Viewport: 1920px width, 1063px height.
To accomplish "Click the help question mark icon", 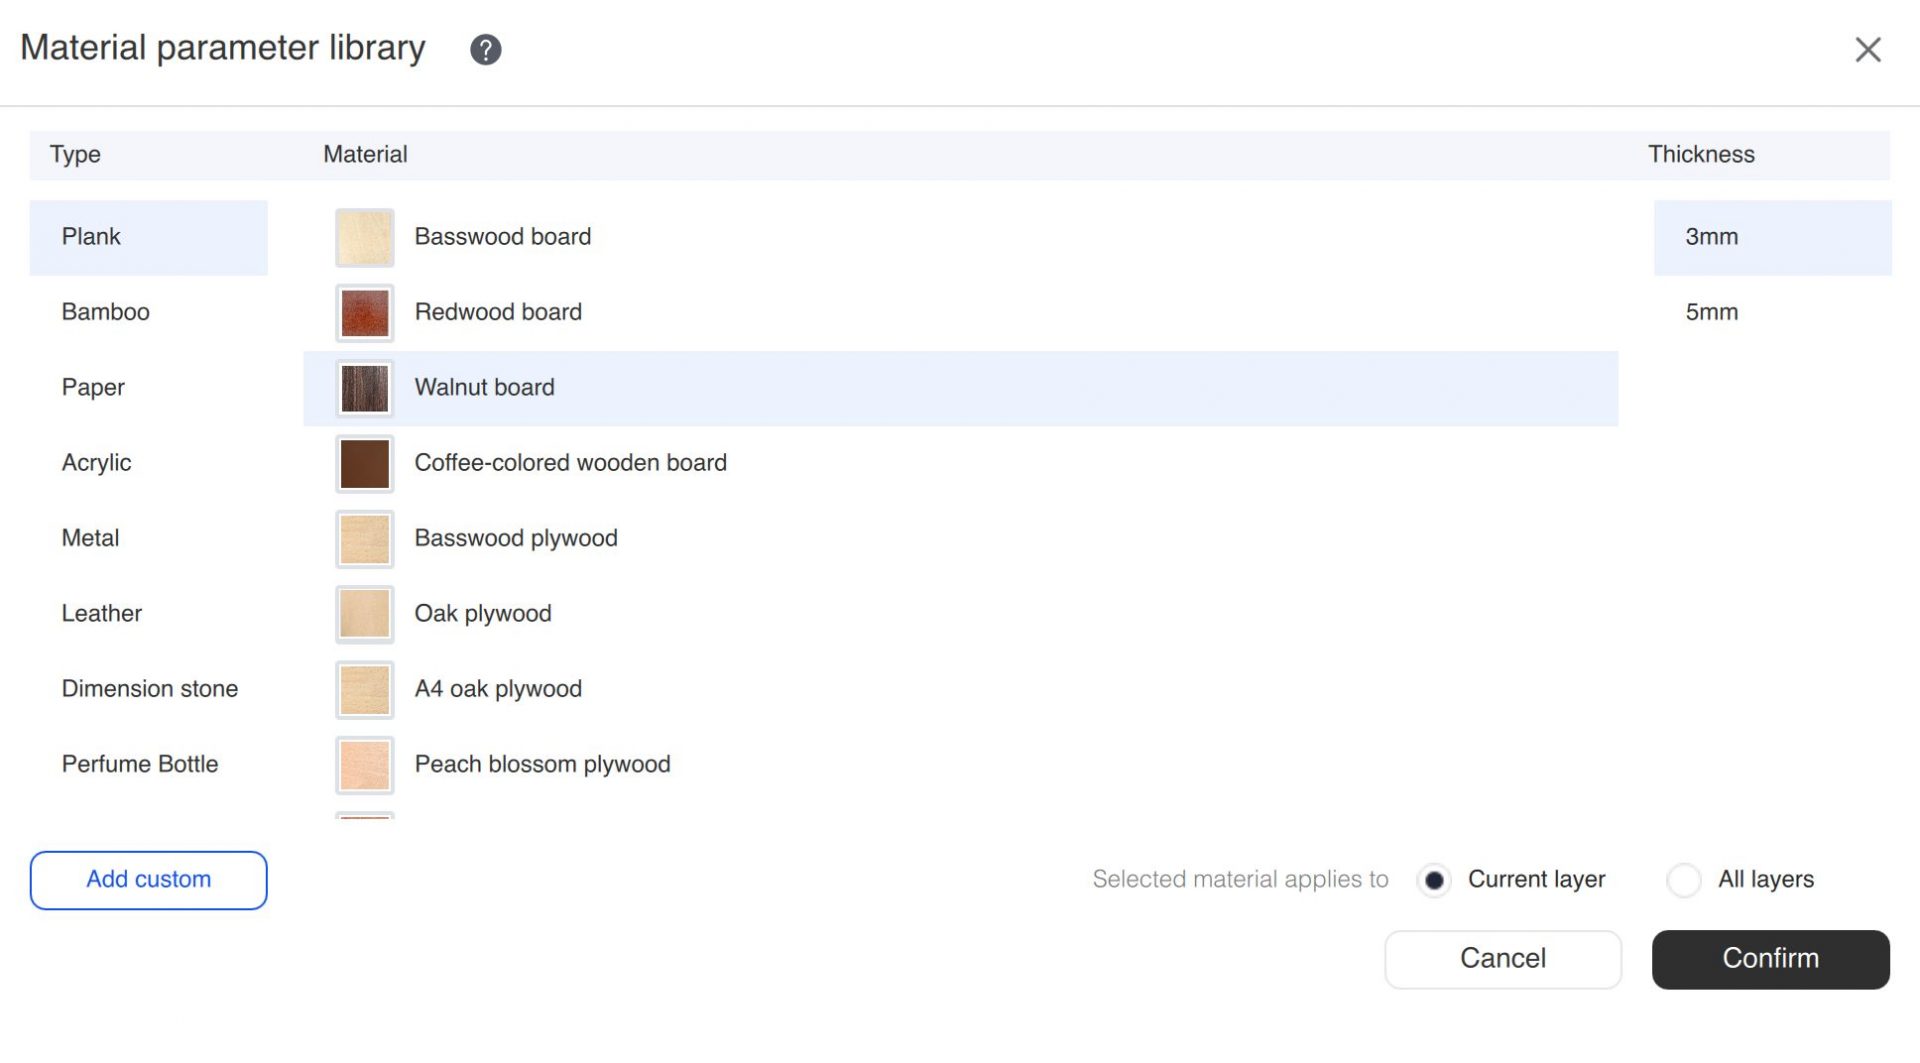I will (486, 49).
